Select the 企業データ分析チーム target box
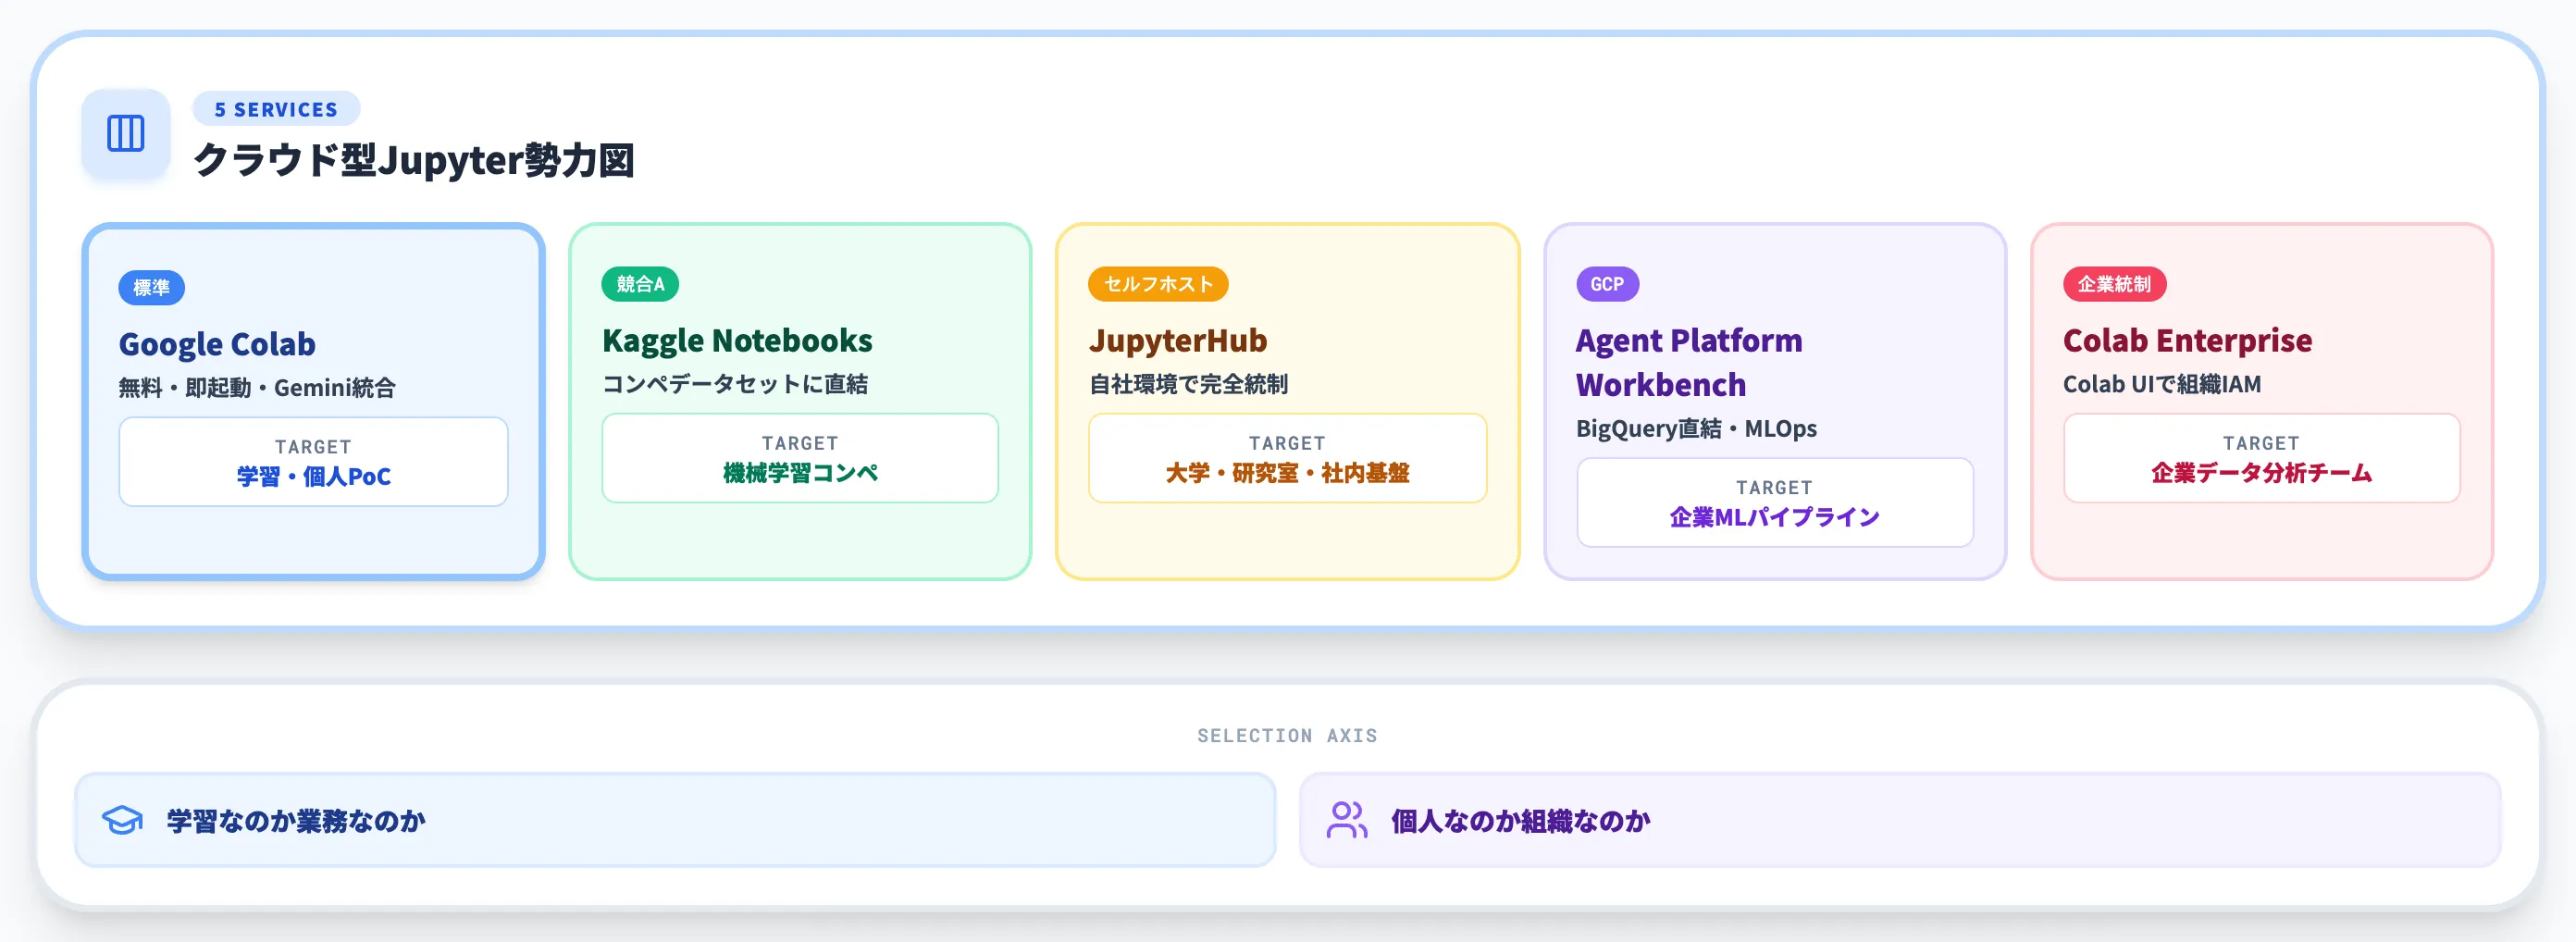This screenshot has height=942, width=2576. coord(2261,458)
